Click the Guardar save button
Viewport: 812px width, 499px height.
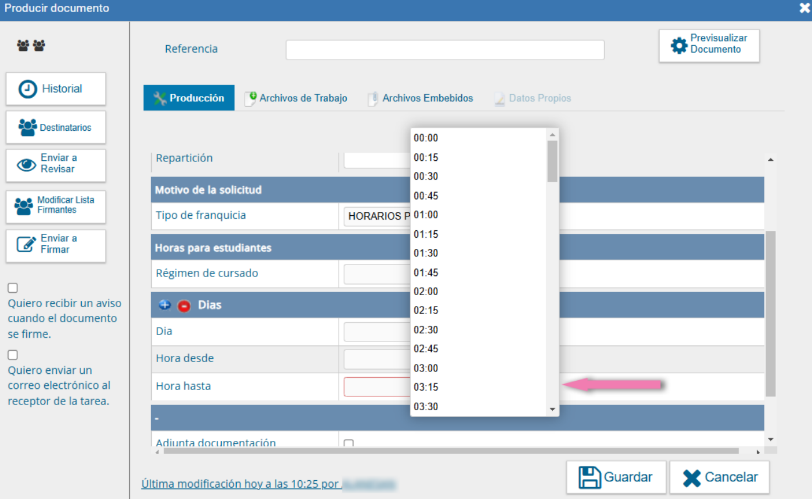tap(614, 477)
